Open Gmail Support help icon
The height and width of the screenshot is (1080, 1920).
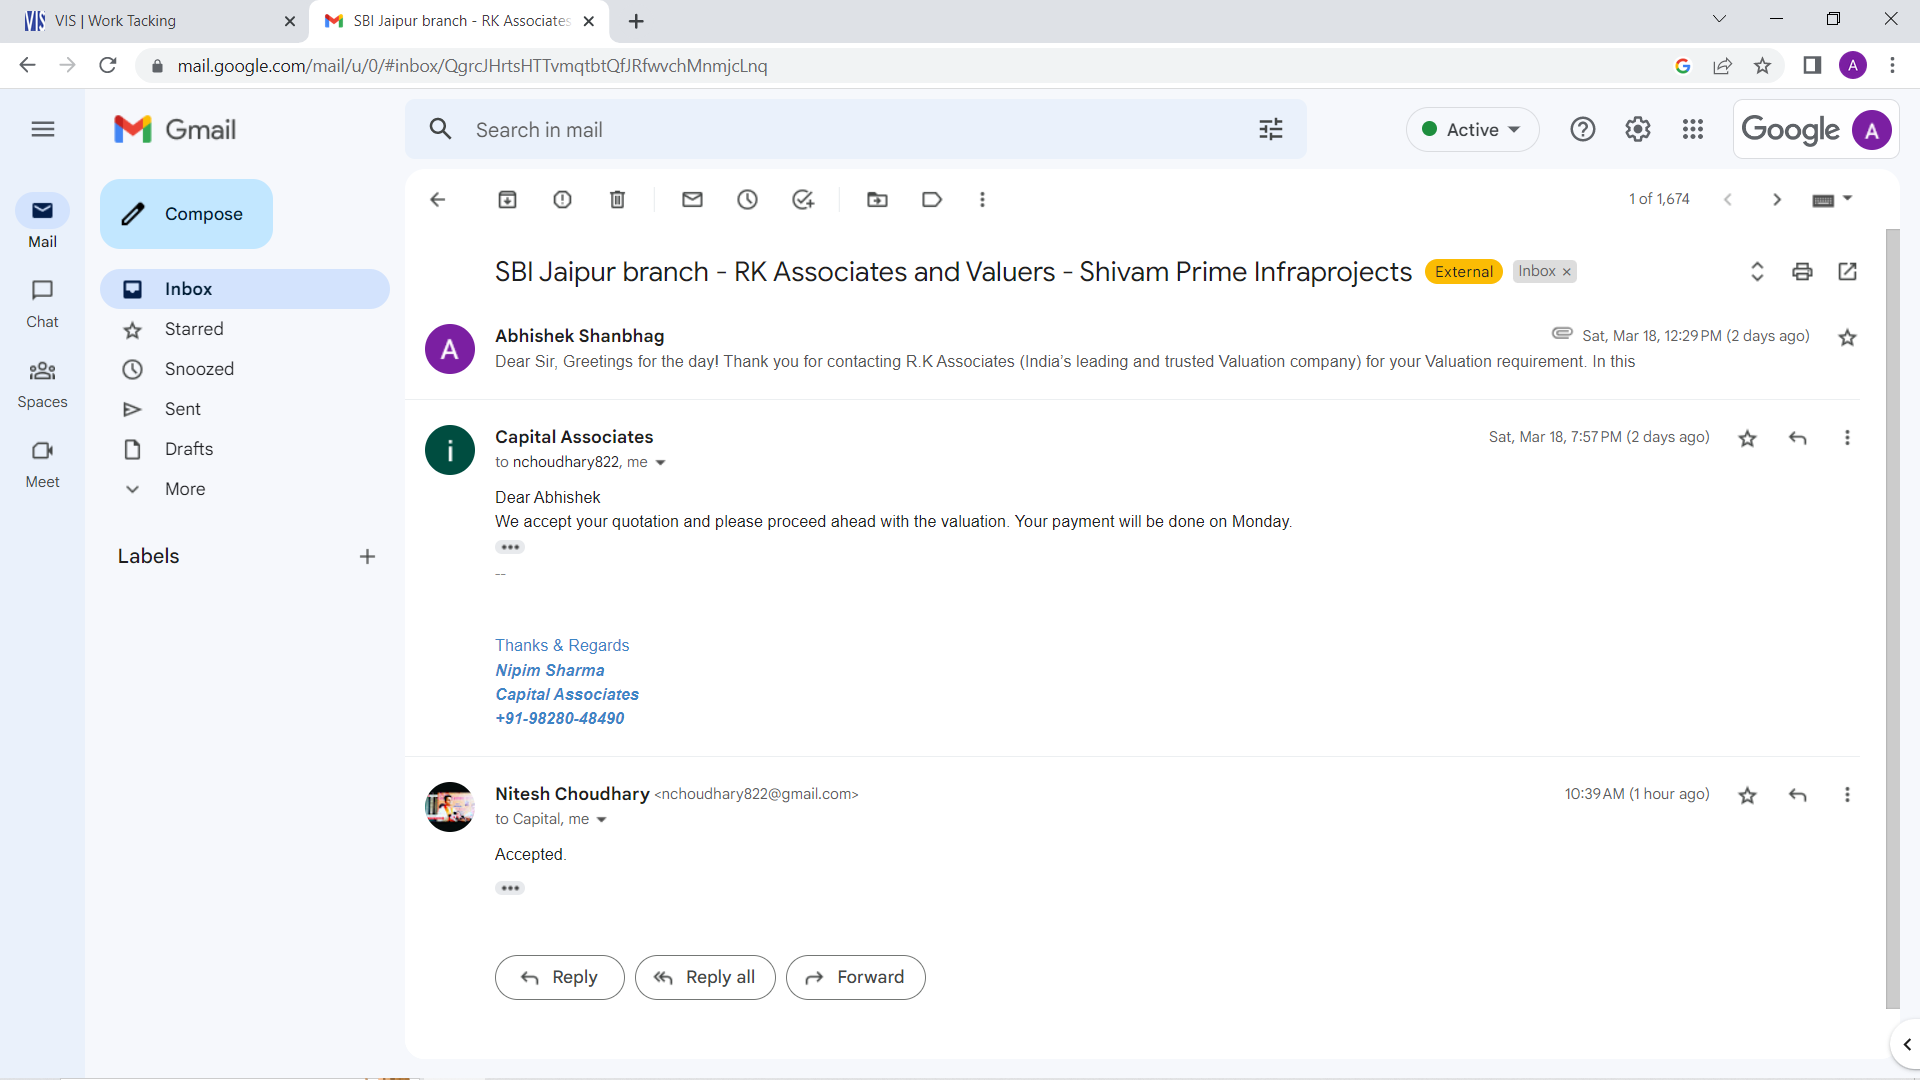(1582, 129)
